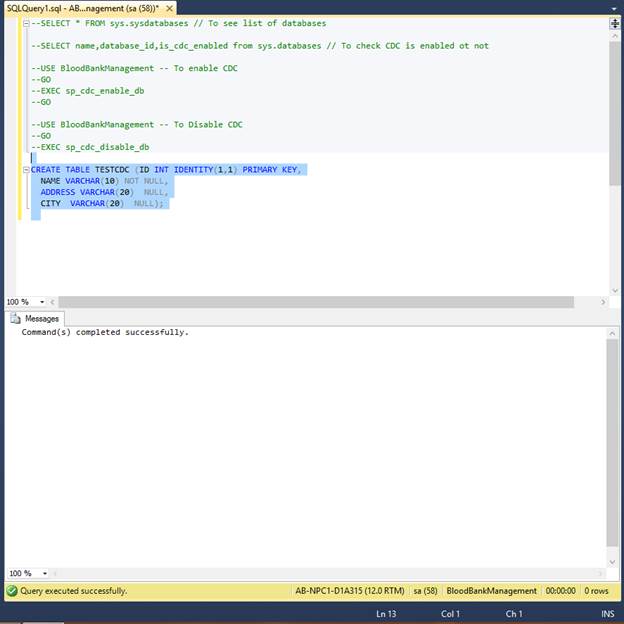Click the 'ADDRESS VARCHAR(20) NULL' line

click(104, 192)
